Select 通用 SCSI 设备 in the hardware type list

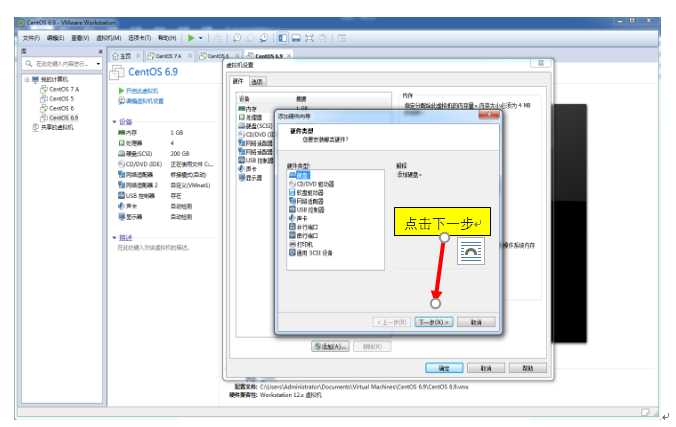tap(311, 253)
